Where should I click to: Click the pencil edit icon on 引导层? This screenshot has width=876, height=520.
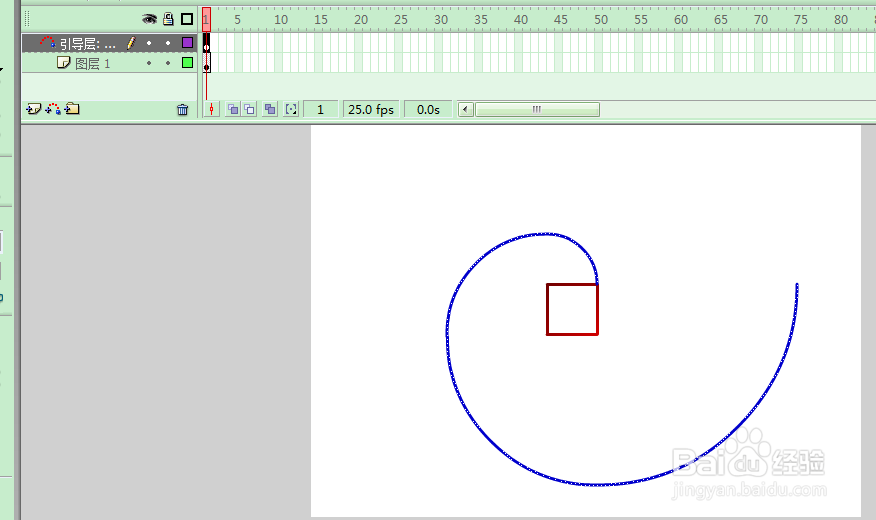131,42
